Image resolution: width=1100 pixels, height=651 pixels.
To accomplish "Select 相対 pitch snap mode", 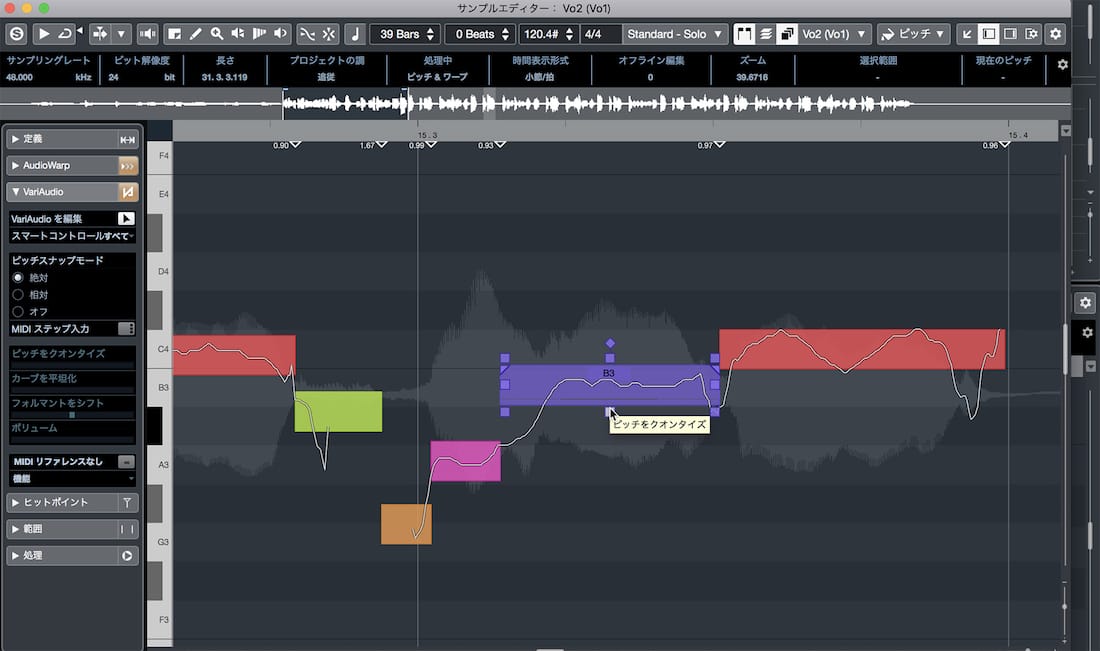I will point(18,295).
